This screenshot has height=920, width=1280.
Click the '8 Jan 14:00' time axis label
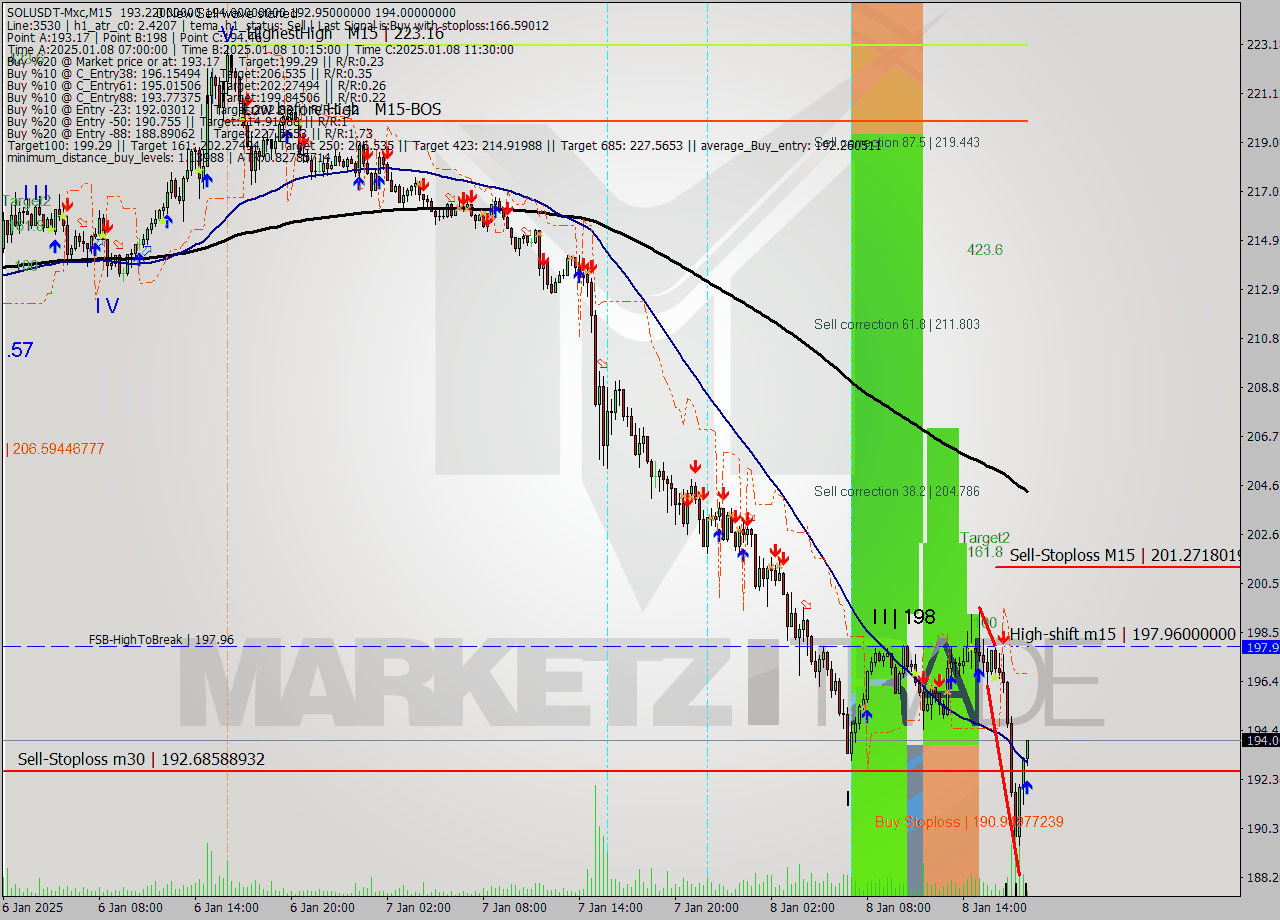tap(994, 908)
